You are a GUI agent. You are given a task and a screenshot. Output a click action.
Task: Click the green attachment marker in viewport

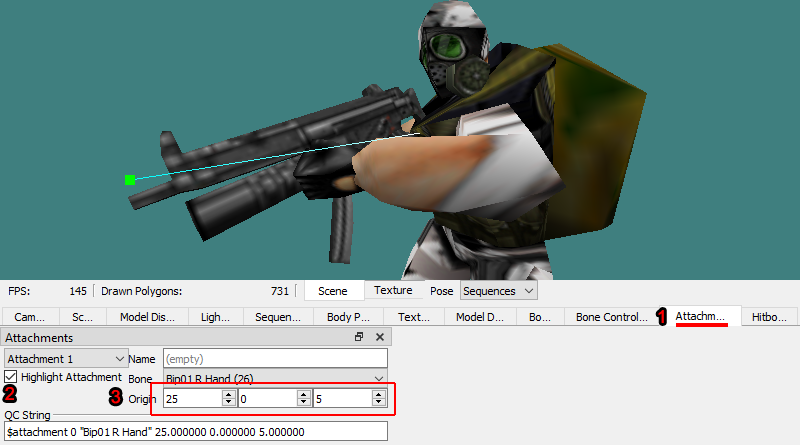pyautogui.click(x=130, y=180)
